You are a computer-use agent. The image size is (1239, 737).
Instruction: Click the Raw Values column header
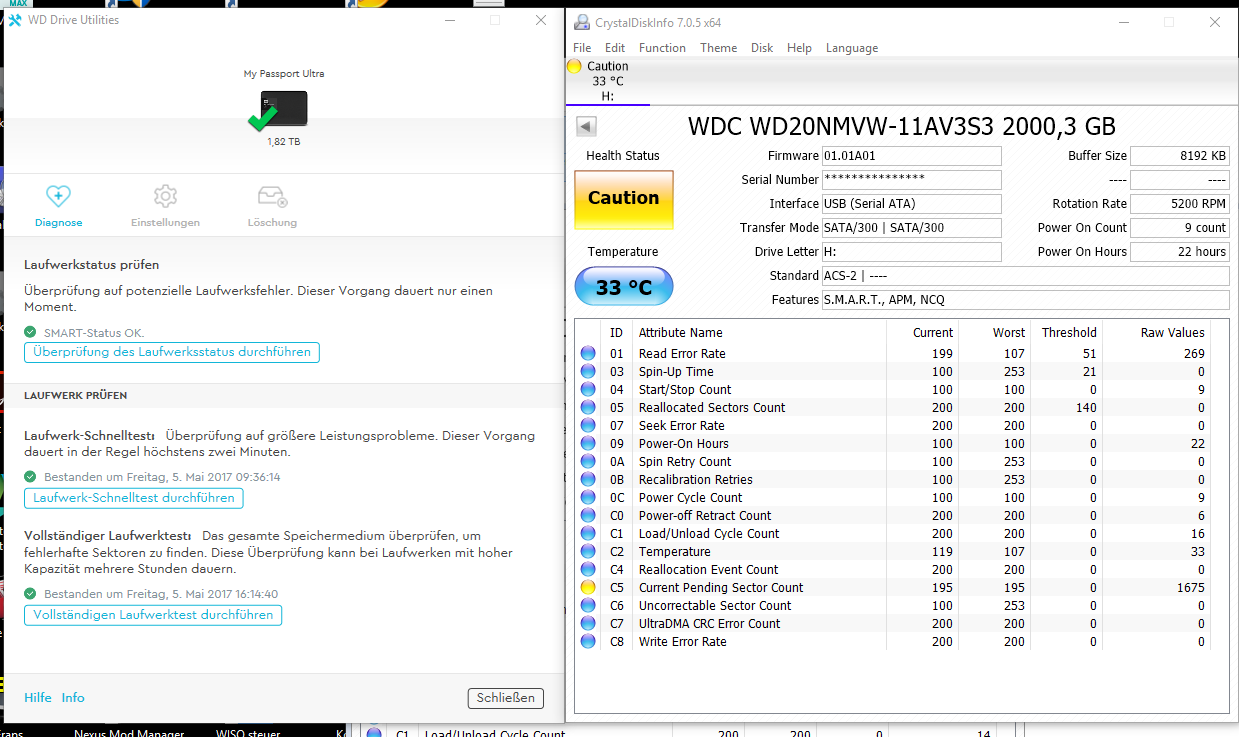1173,333
